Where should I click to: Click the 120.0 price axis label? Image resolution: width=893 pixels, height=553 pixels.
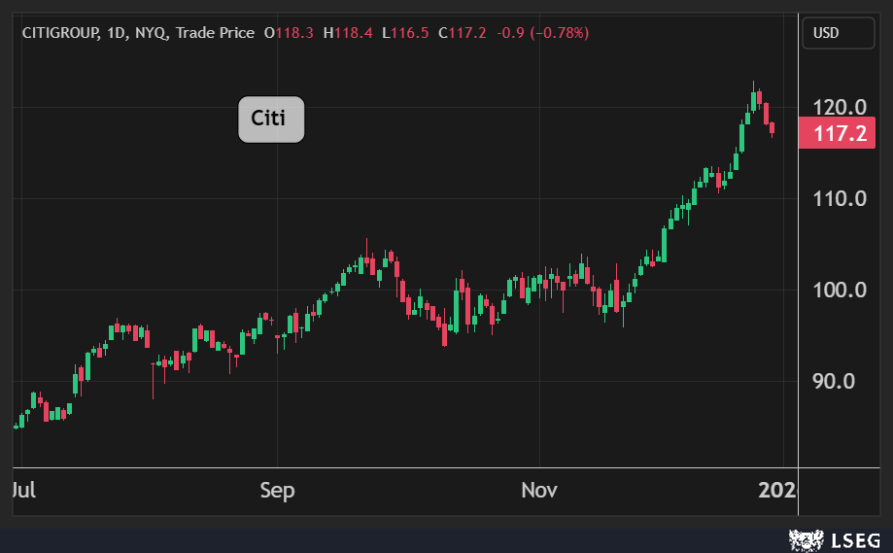(x=839, y=107)
